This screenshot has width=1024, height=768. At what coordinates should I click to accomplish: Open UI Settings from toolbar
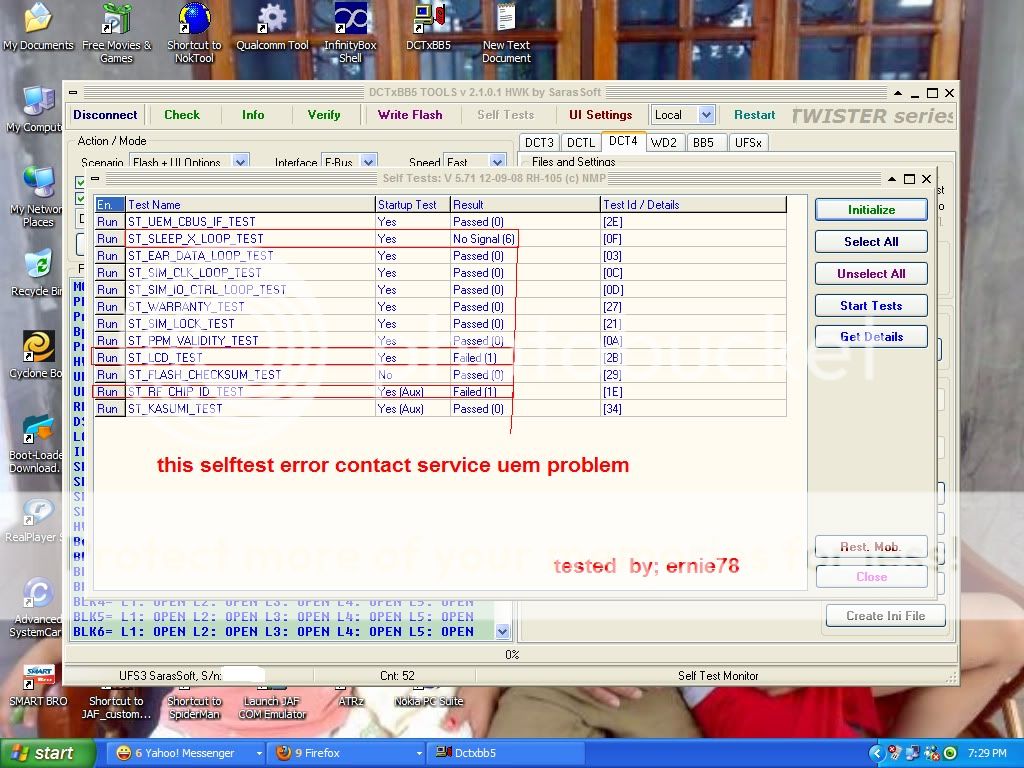(x=601, y=115)
